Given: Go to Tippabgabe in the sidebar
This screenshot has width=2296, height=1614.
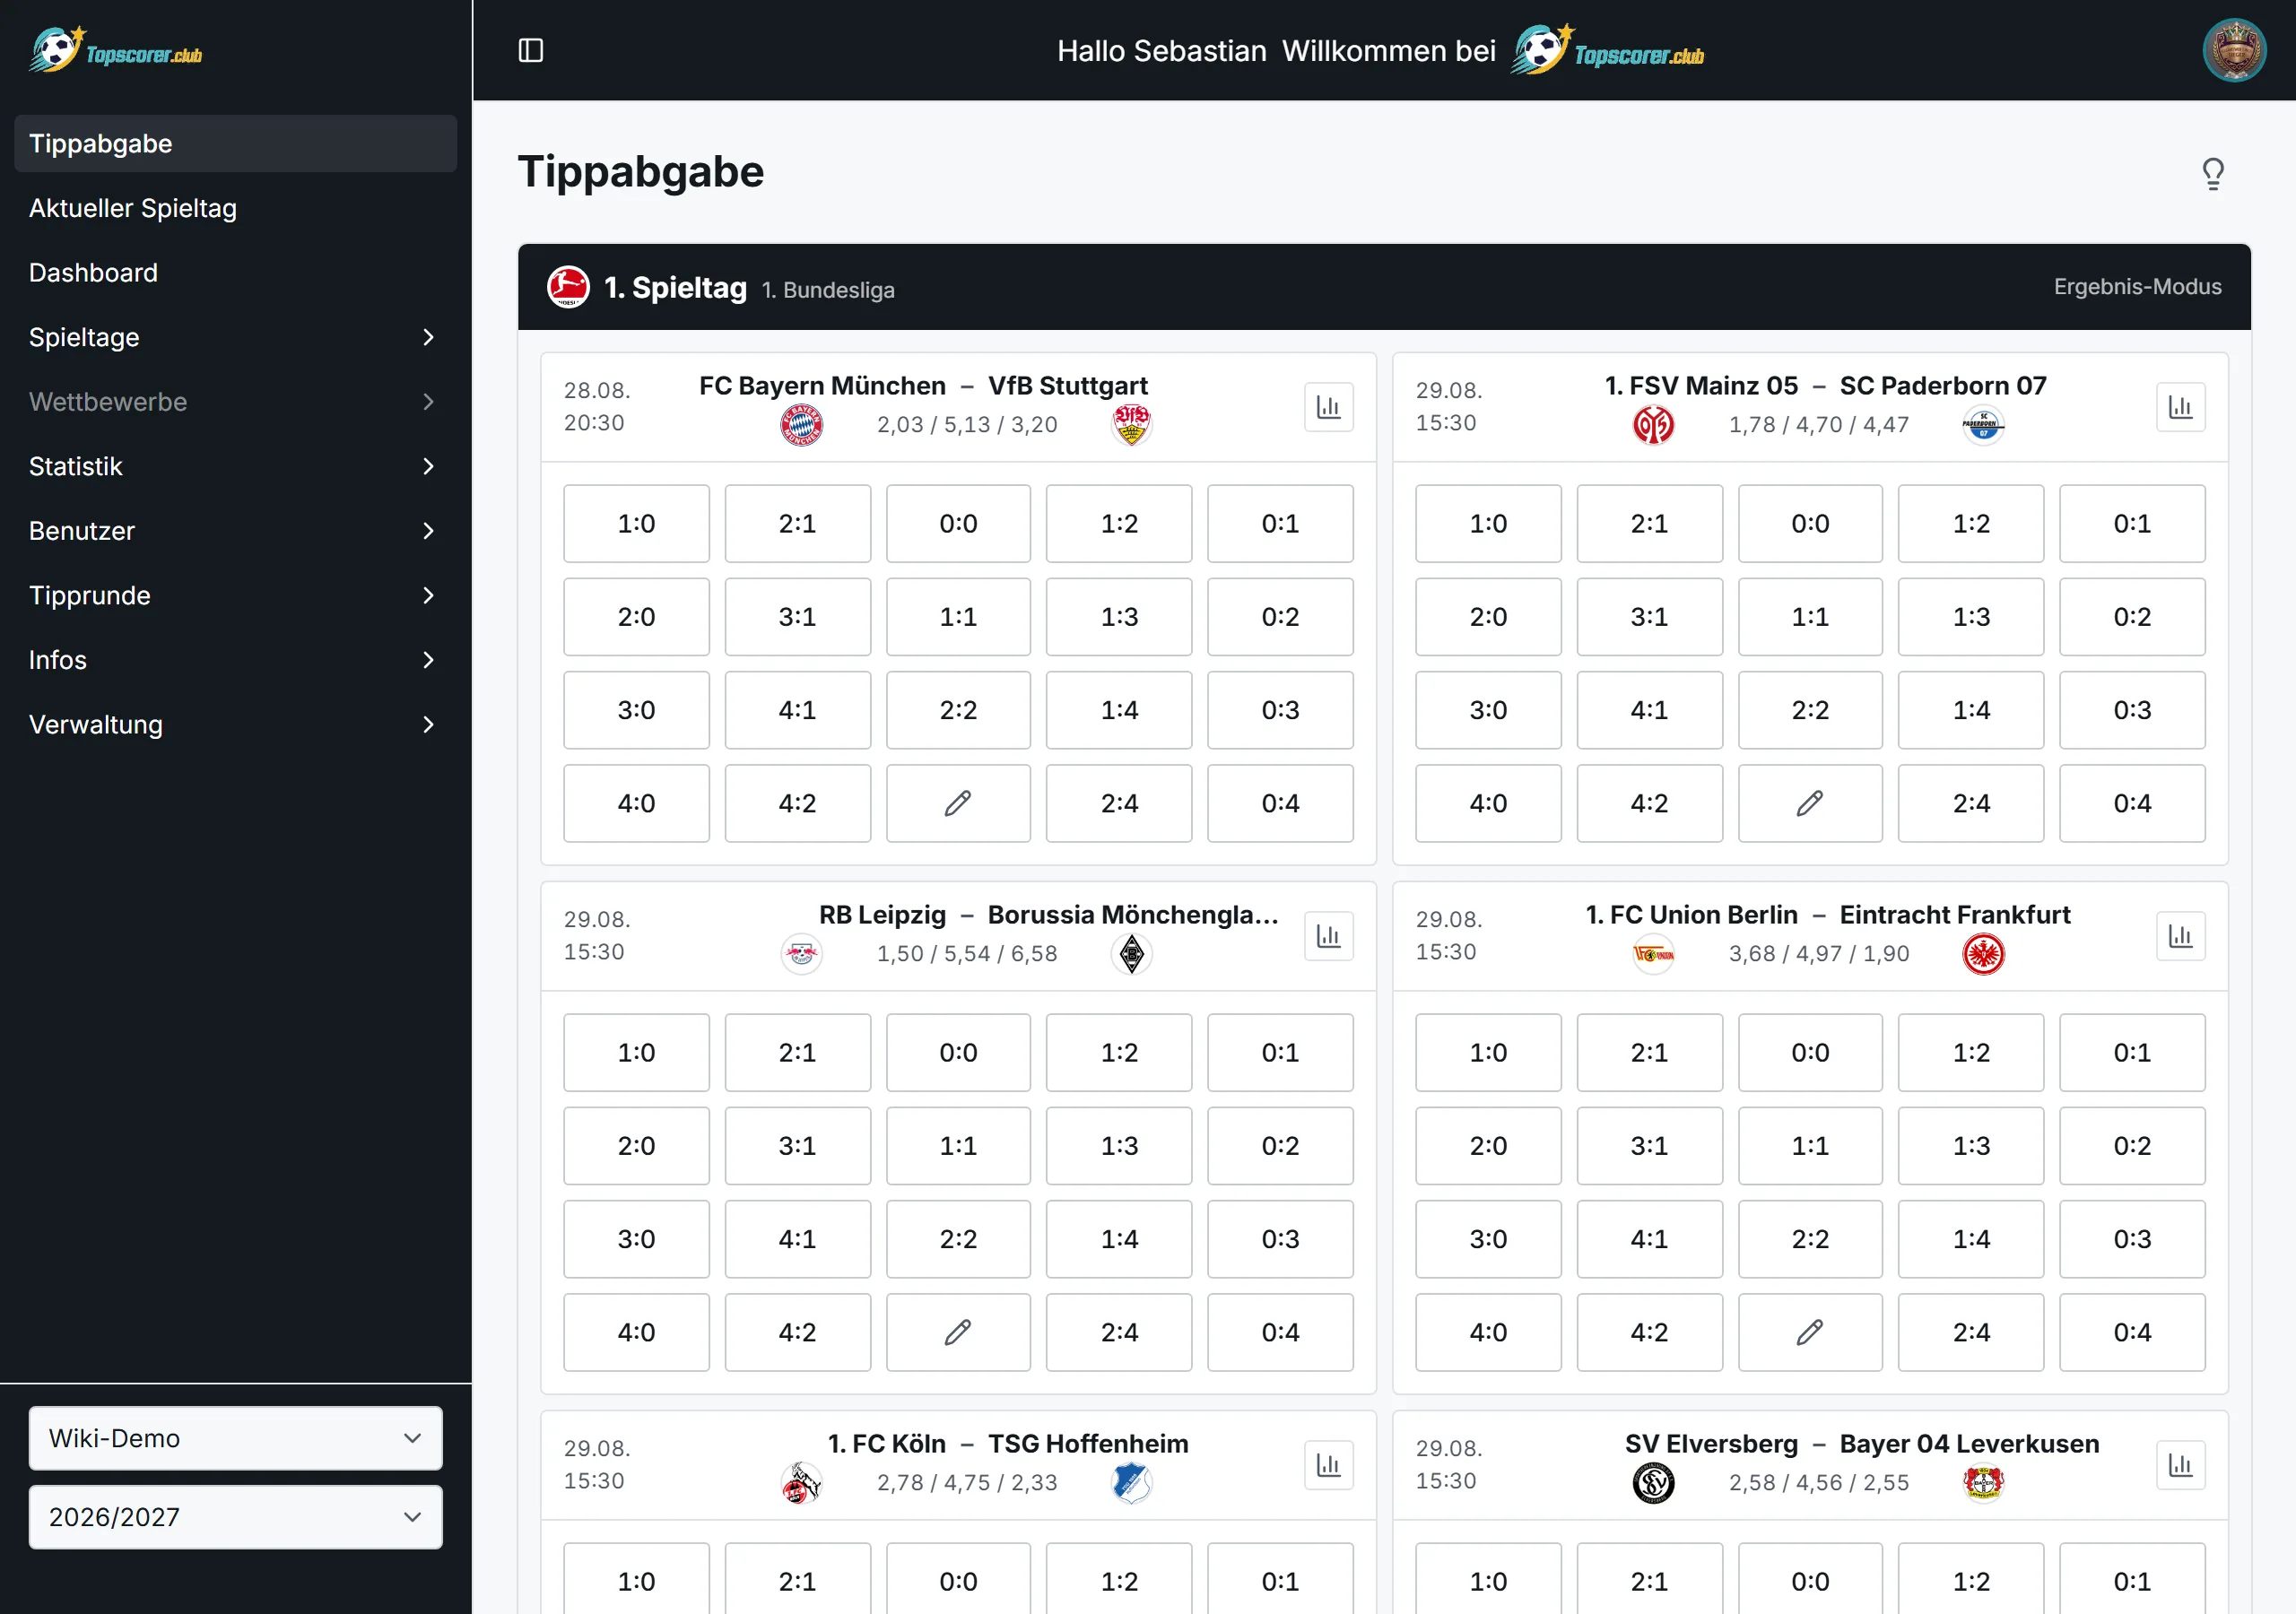Looking at the screenshot, I should click(235, 143).
